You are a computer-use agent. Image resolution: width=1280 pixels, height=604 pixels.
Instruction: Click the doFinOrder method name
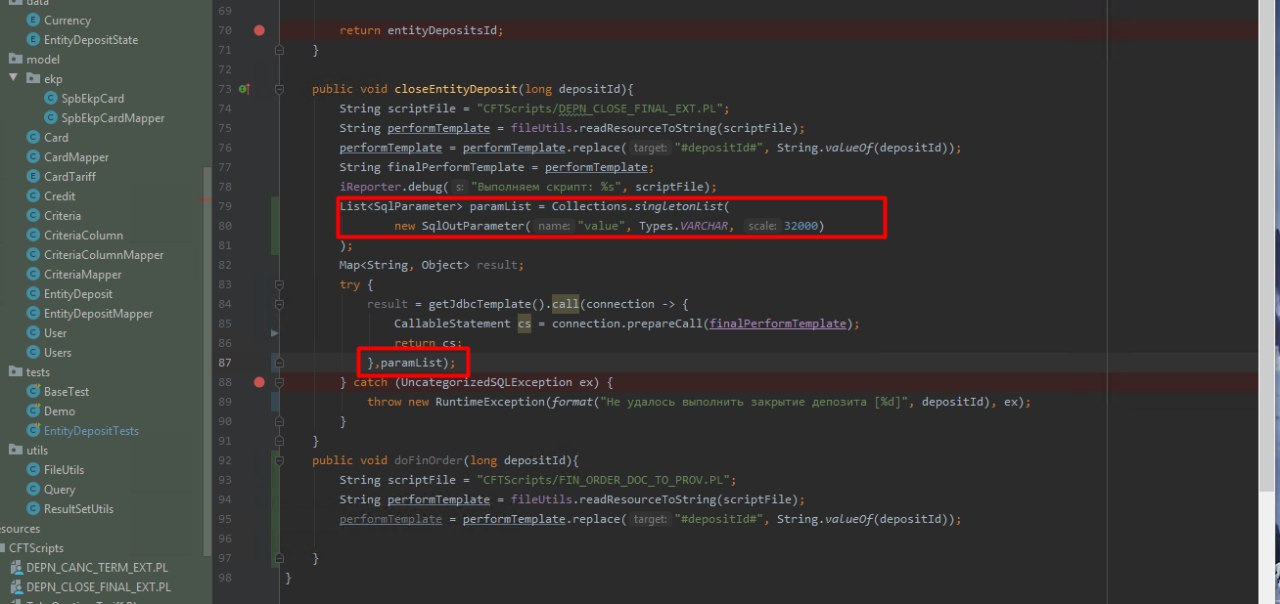[x=428, y=460]
